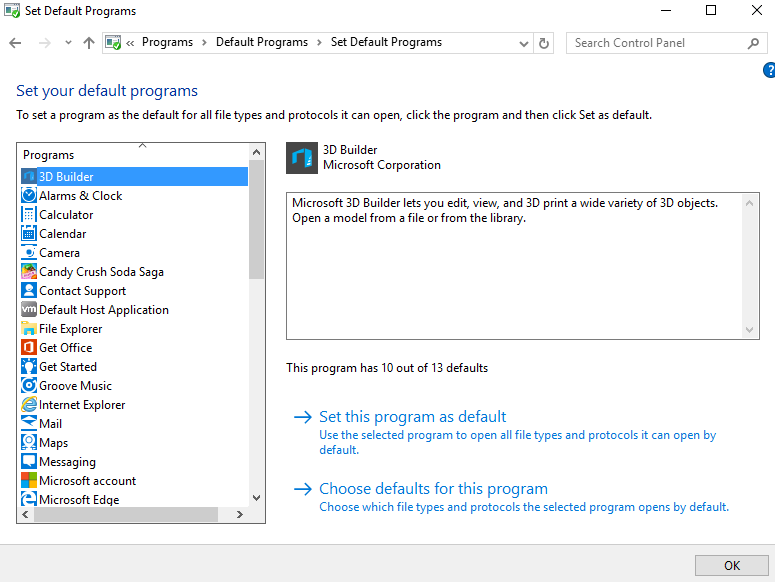Click the File Explorer folder icon
This screenshot has height=582, width=775.
[x=29, y=329]
